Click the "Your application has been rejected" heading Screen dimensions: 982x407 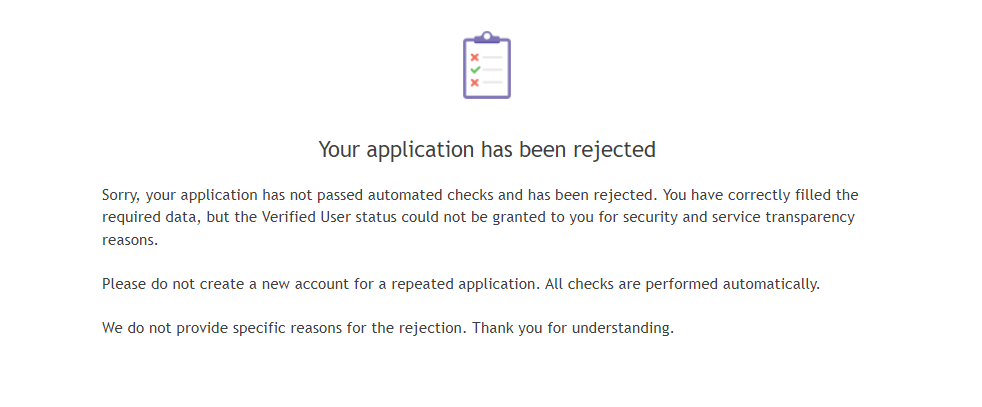pyautogui.click(x=487, y=150)
